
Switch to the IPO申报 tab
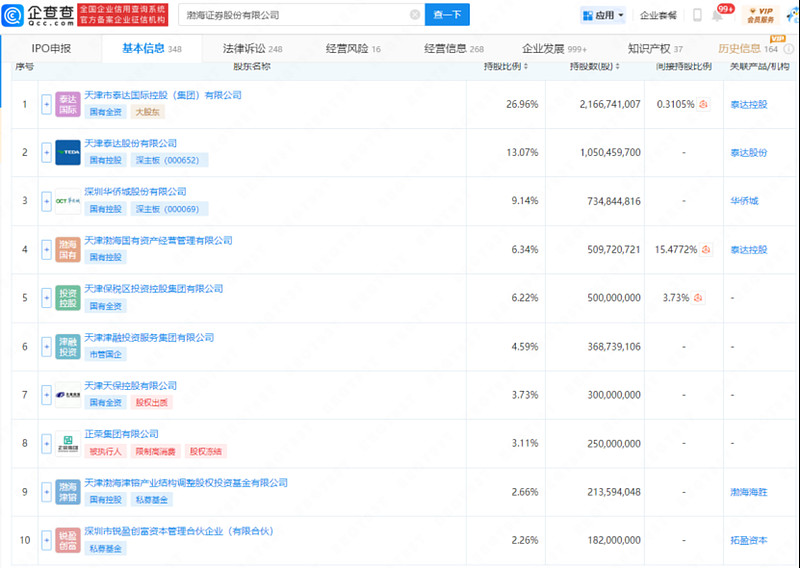coord(51,48)
